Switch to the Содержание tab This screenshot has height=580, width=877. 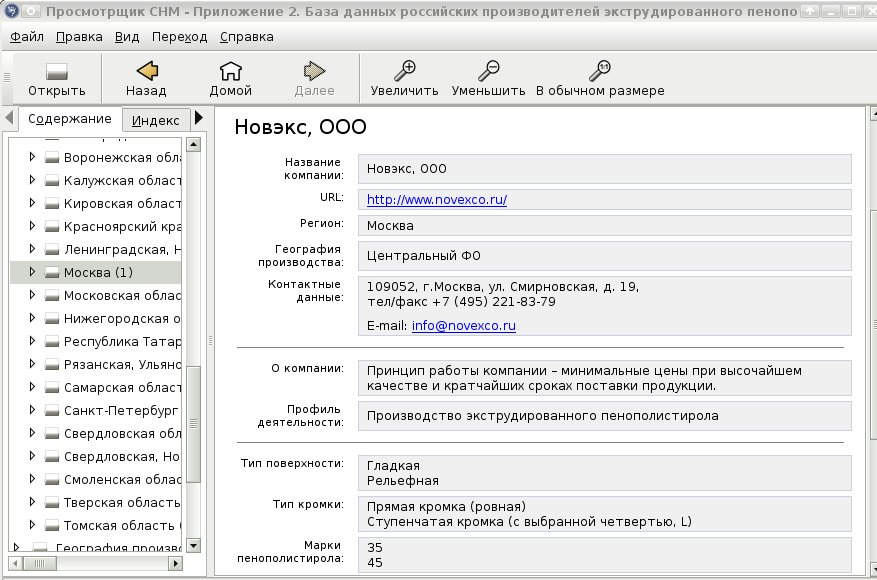pyautogui.click(x=70, y=119)
